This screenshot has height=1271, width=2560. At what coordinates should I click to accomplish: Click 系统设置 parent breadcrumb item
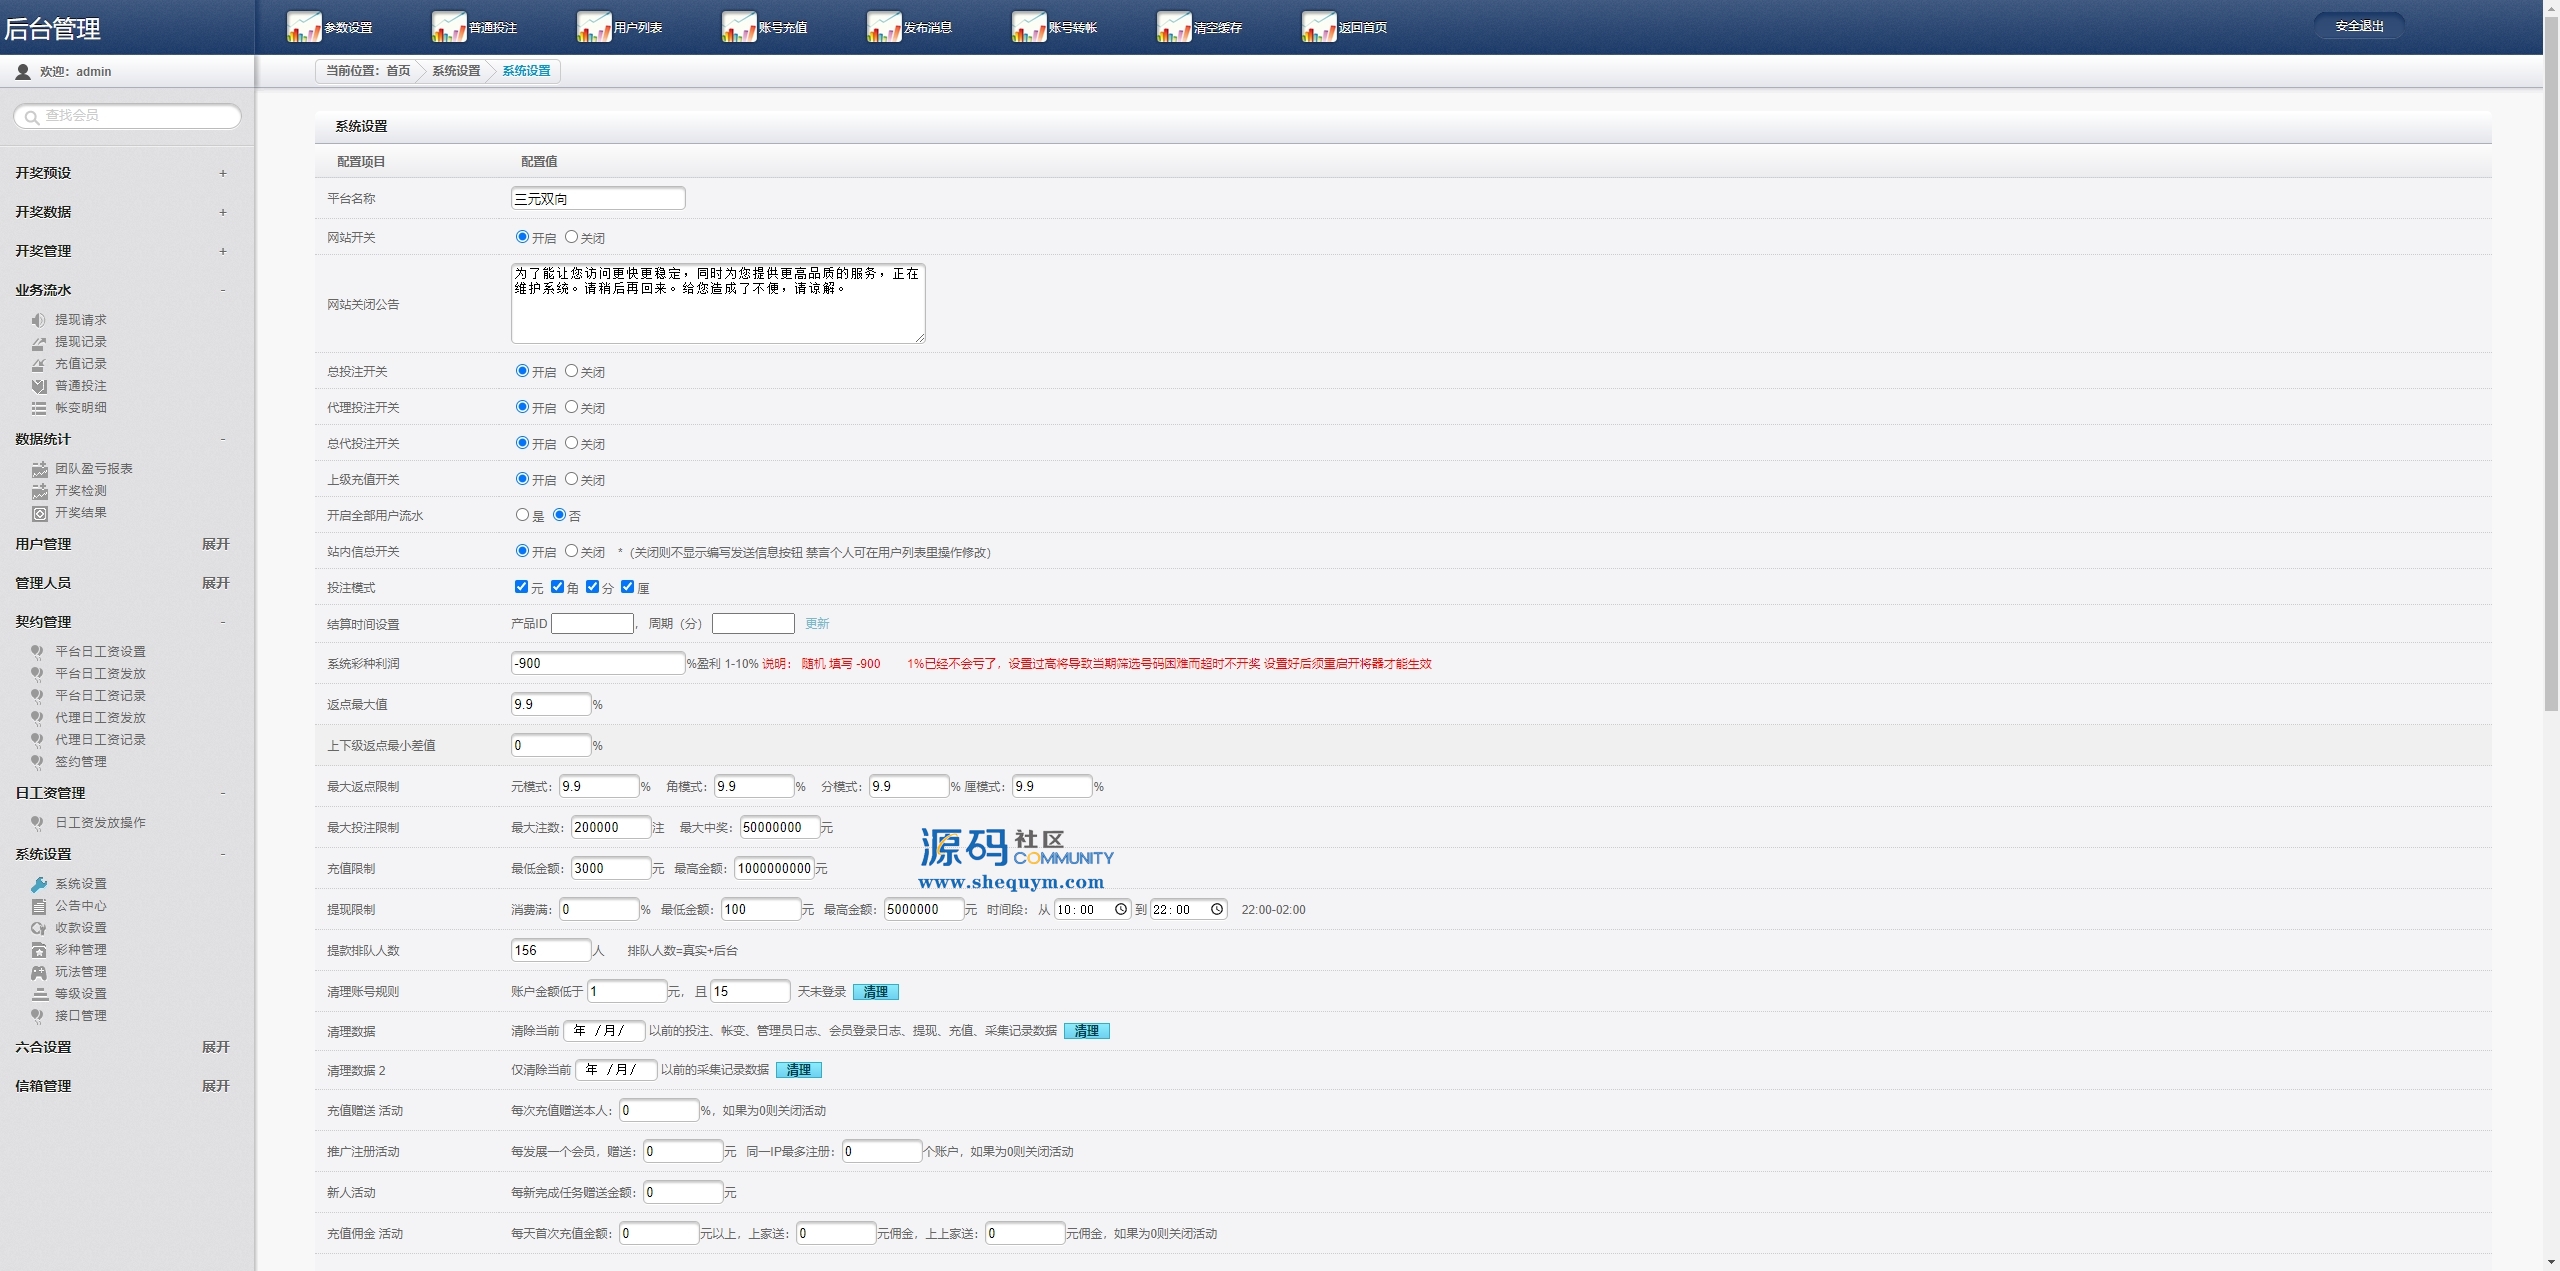click(456, 71)
